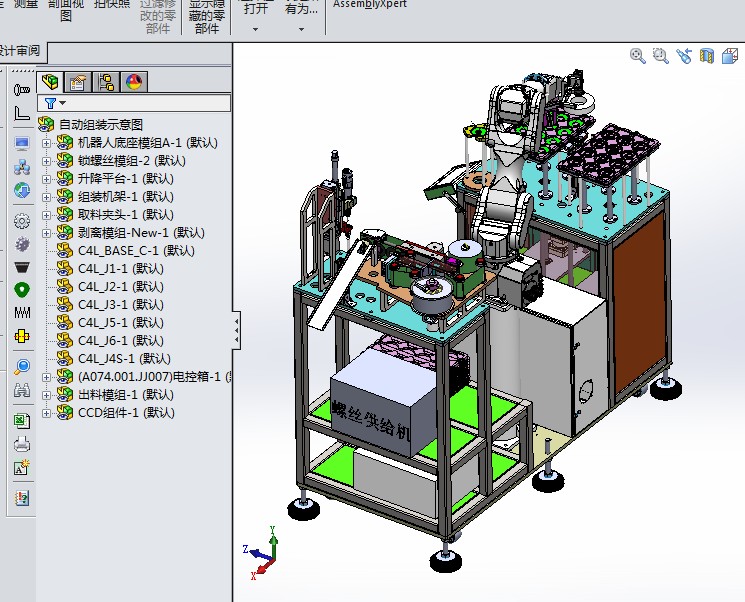Click Zoom to Fit in view toolbar

coord(638,56)
